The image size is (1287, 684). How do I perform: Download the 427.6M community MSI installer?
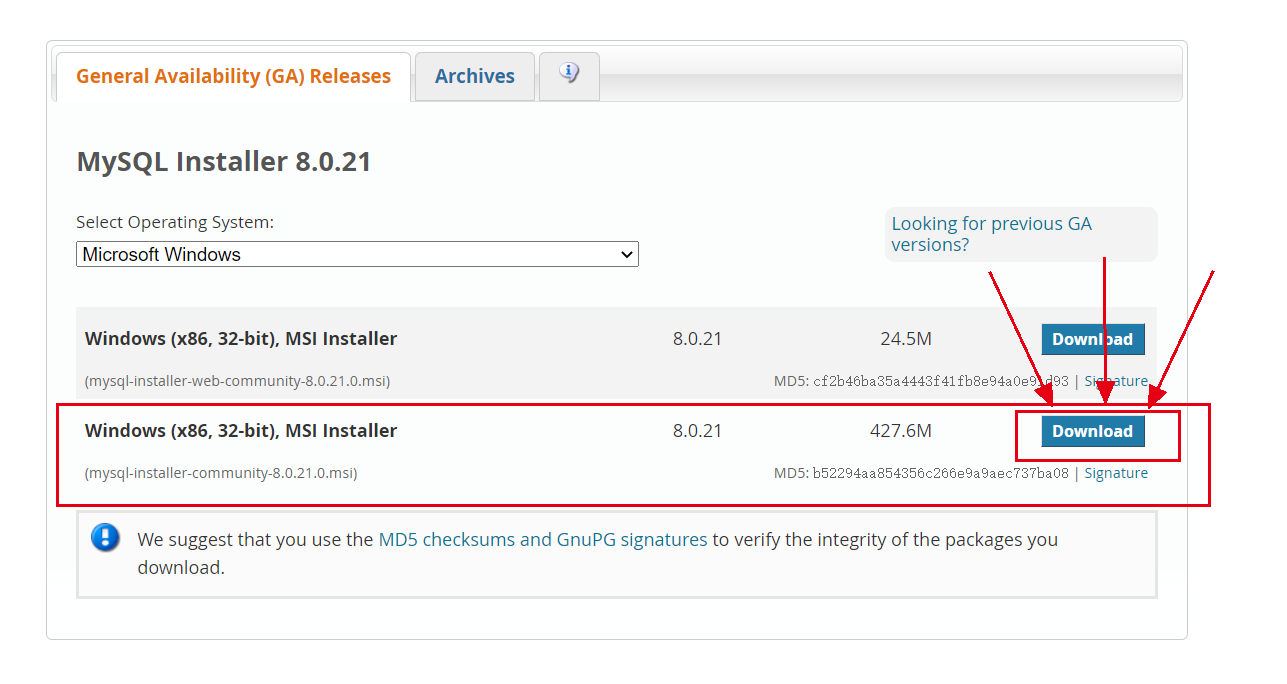[x=1092, y=431]
